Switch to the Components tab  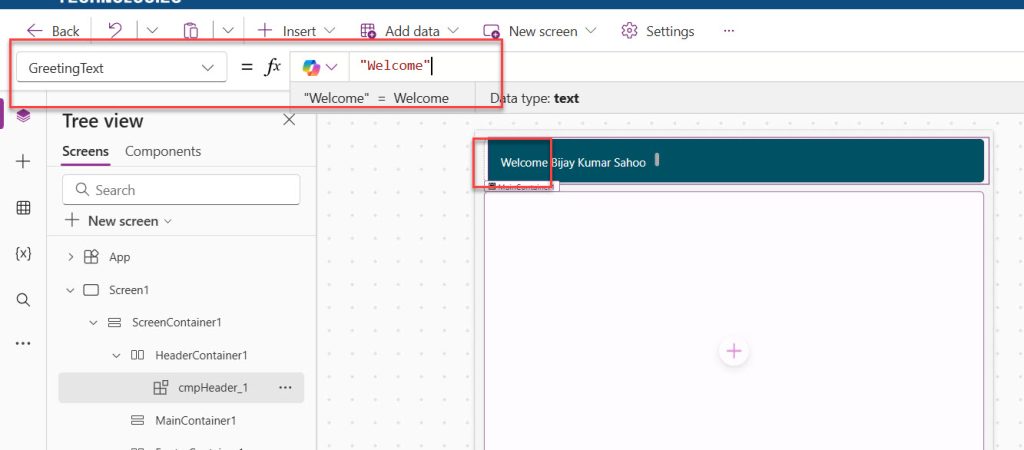[163, 152]
